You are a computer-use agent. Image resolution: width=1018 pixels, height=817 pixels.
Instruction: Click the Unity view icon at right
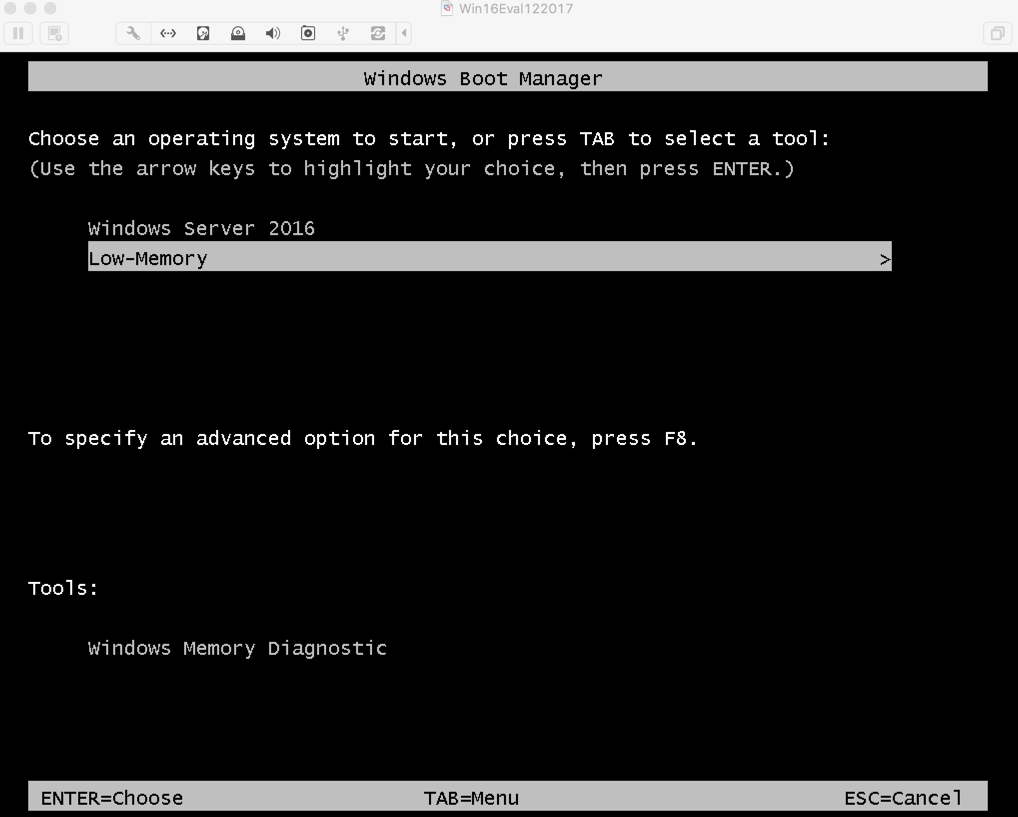(997, 33)
